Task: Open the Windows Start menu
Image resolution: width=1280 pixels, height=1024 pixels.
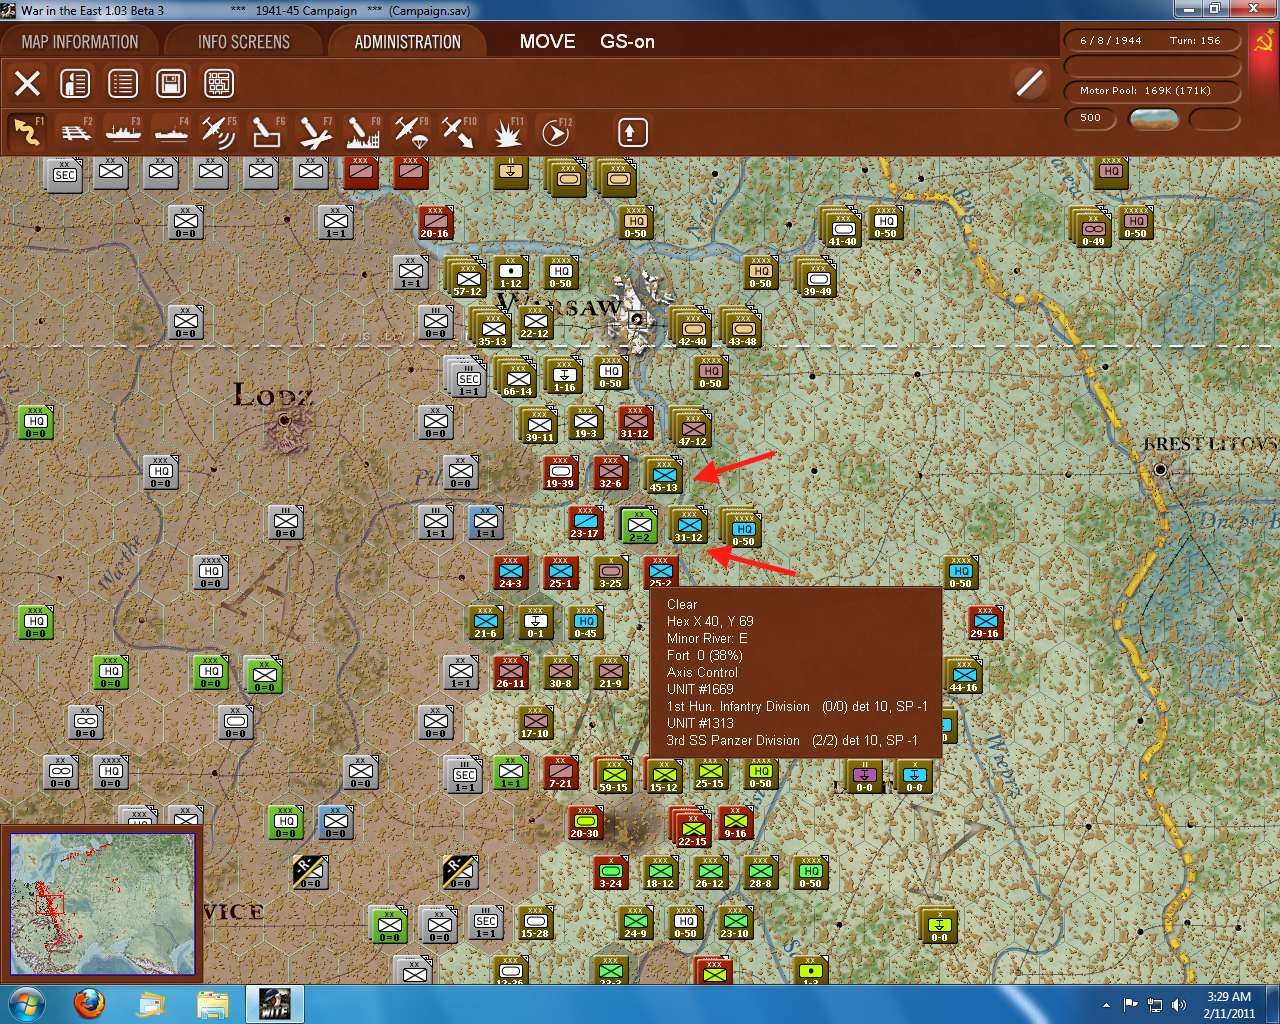Action: [x=26, y=1004]
